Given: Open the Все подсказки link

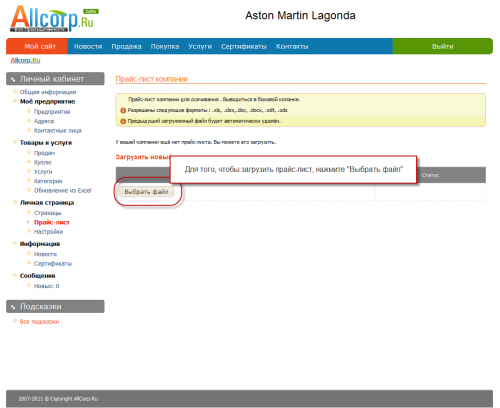Looking at the screenshot, I should click(x=39, y=322).
